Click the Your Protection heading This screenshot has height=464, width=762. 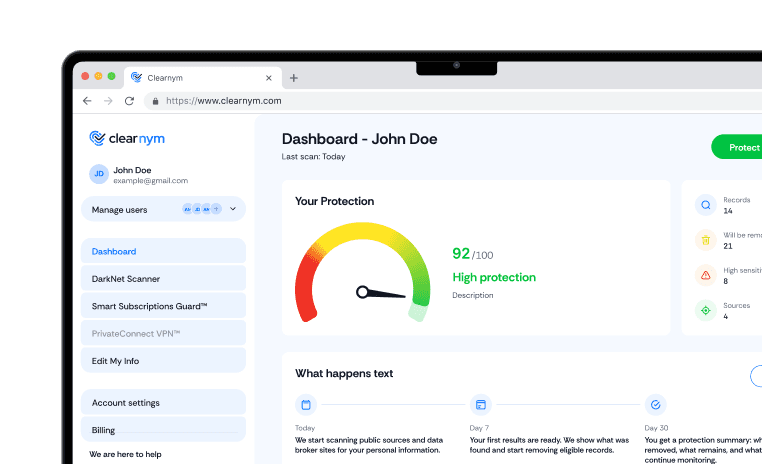click(x=334, y=201)
